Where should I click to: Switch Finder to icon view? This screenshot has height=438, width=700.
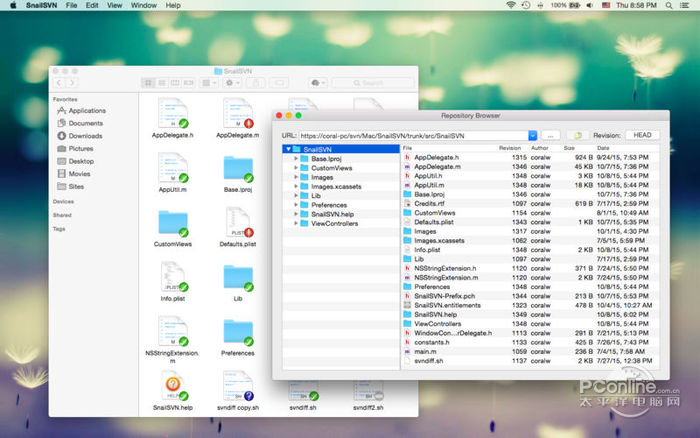(149, 82)
